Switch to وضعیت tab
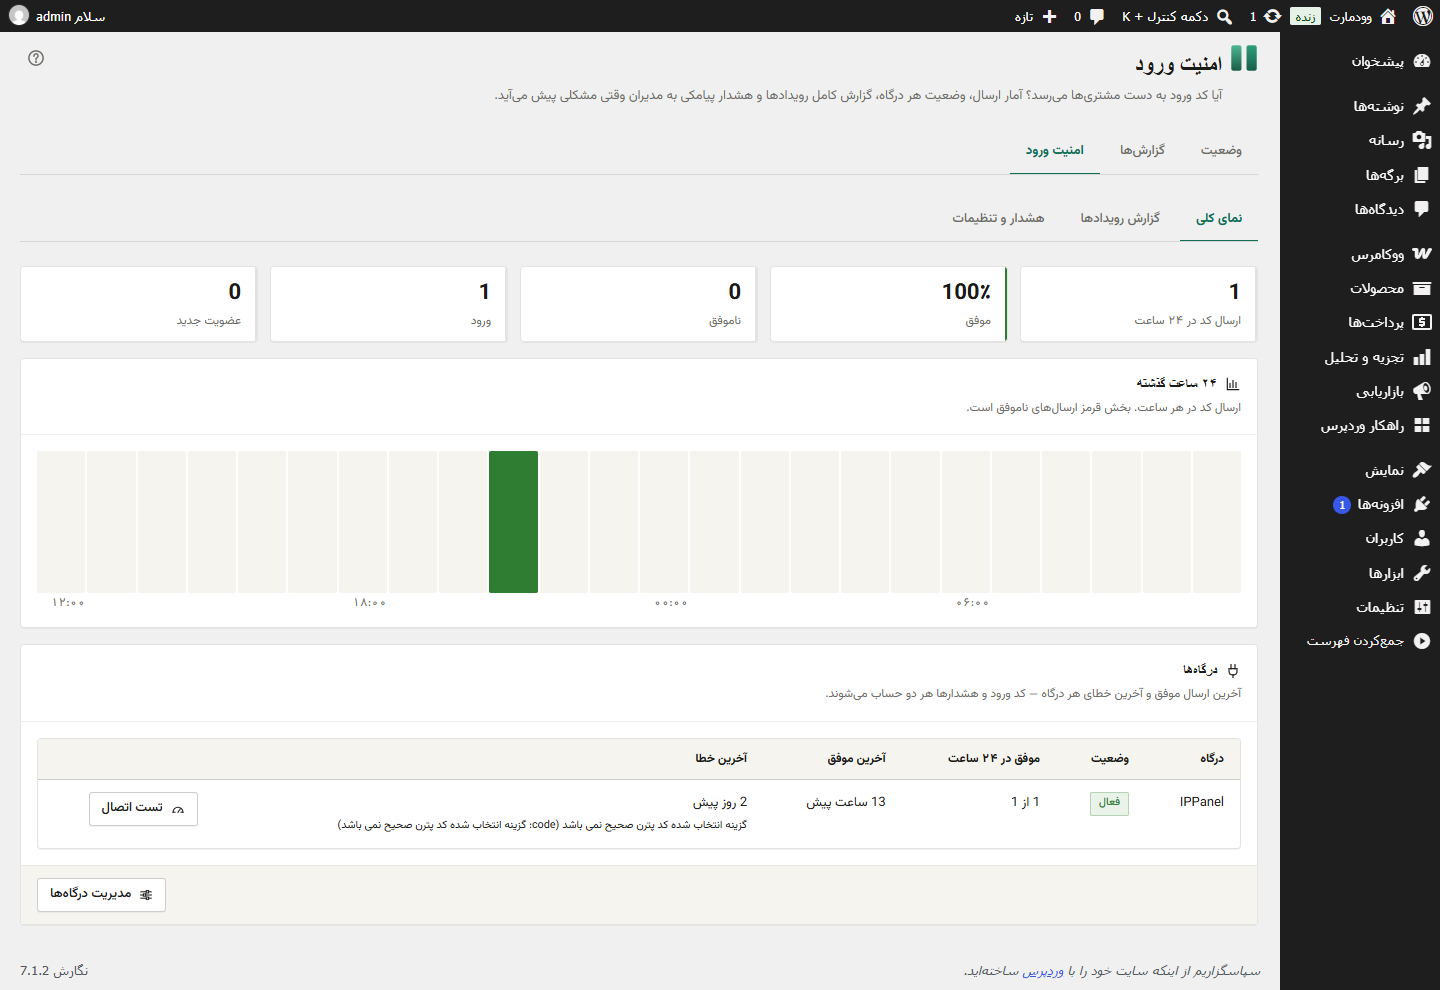The image size is (1440, 990). coord(1221,150)
